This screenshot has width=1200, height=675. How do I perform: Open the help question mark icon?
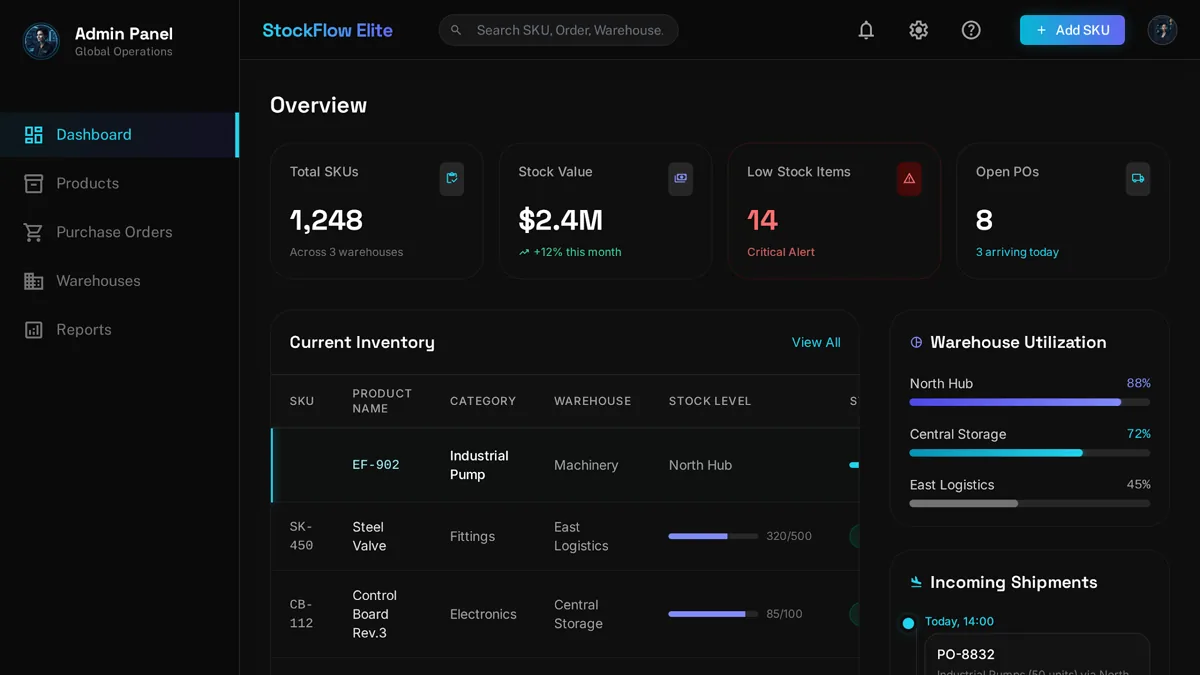click(971, 30)
